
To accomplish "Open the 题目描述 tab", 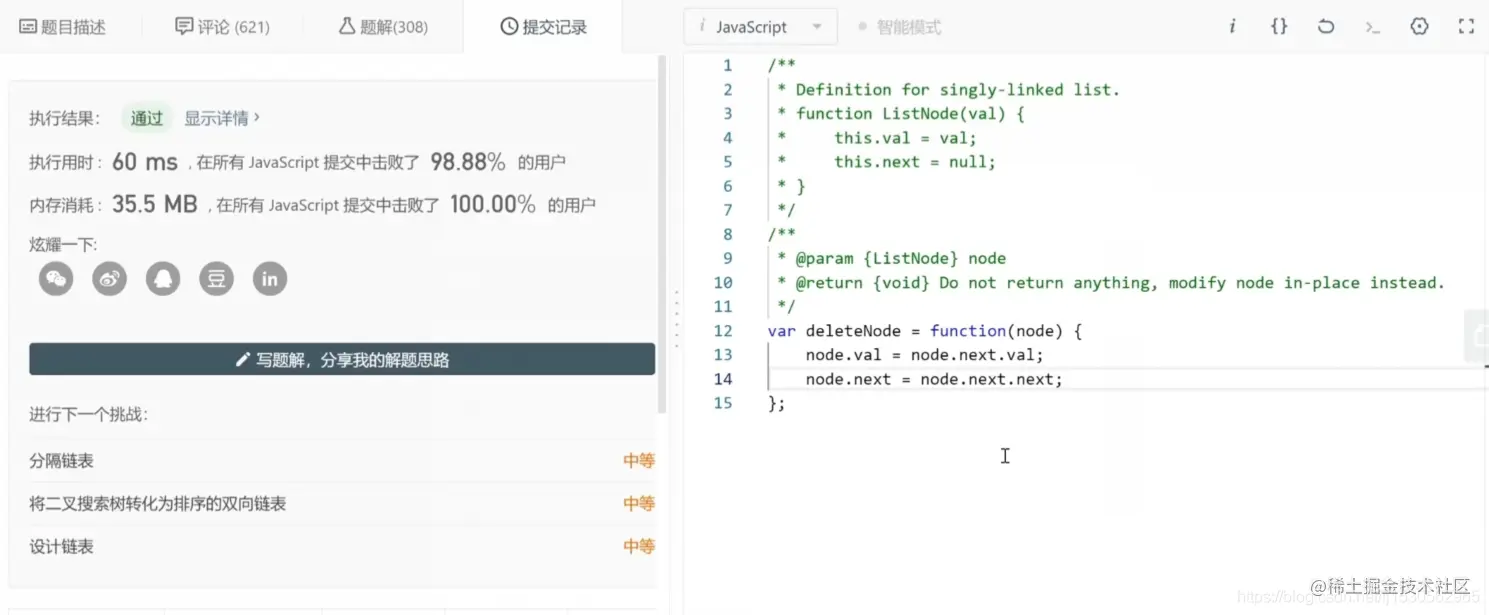I will (x=63, y=27).
